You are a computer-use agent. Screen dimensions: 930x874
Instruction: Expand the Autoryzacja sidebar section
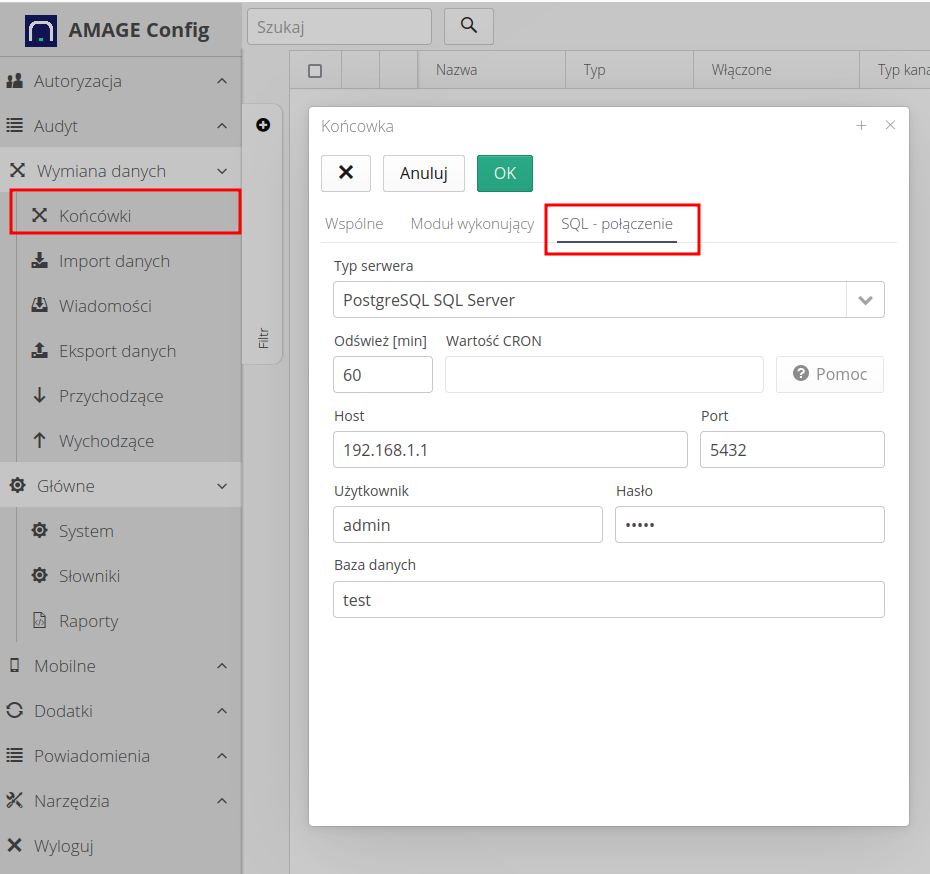pyautogui.click(x=120, y=81)
